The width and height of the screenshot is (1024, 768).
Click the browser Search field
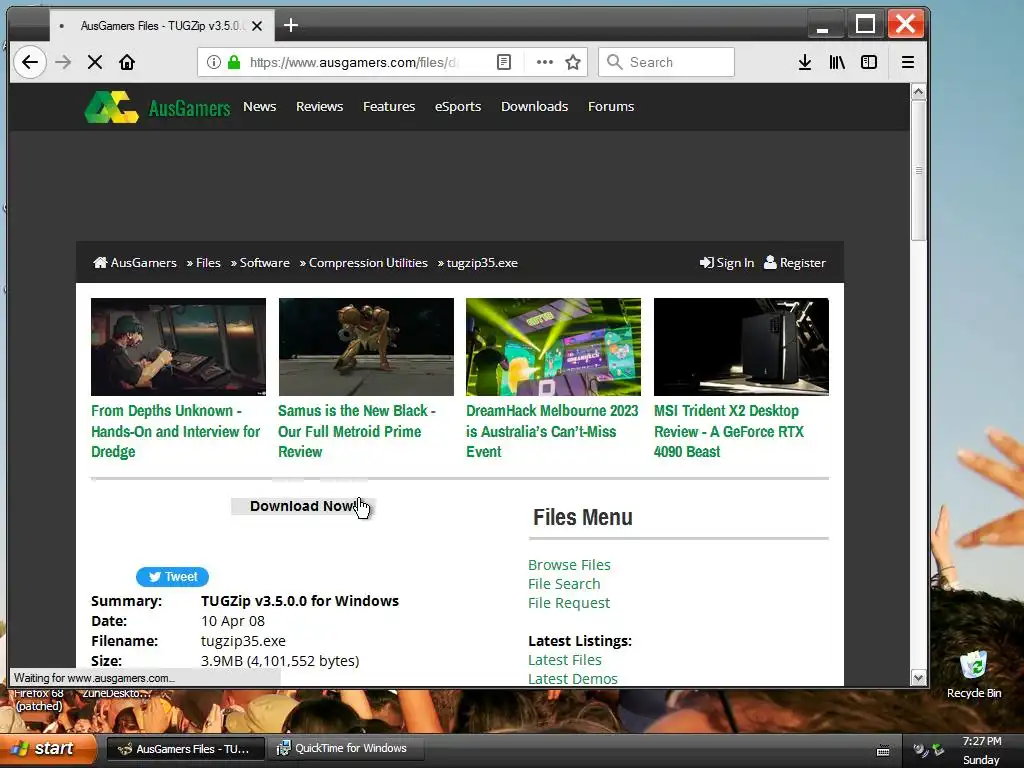pyautogui.click(x=666, y=62)
